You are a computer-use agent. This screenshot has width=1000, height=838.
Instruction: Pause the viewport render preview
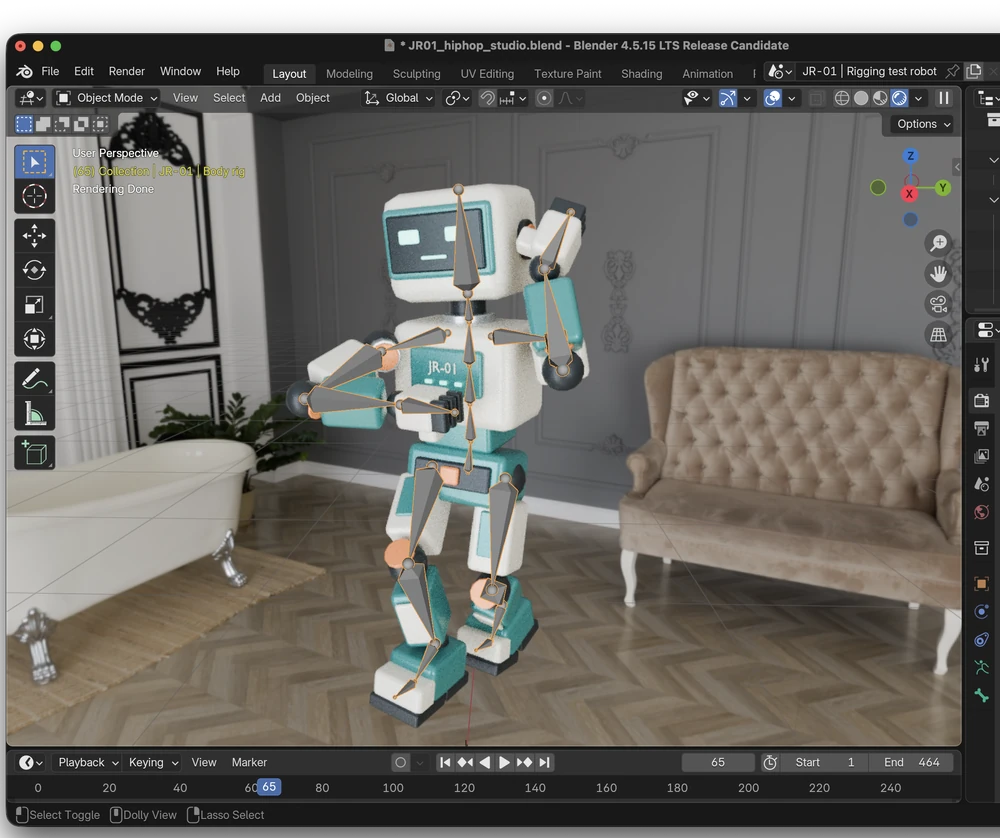pos(943,98)
